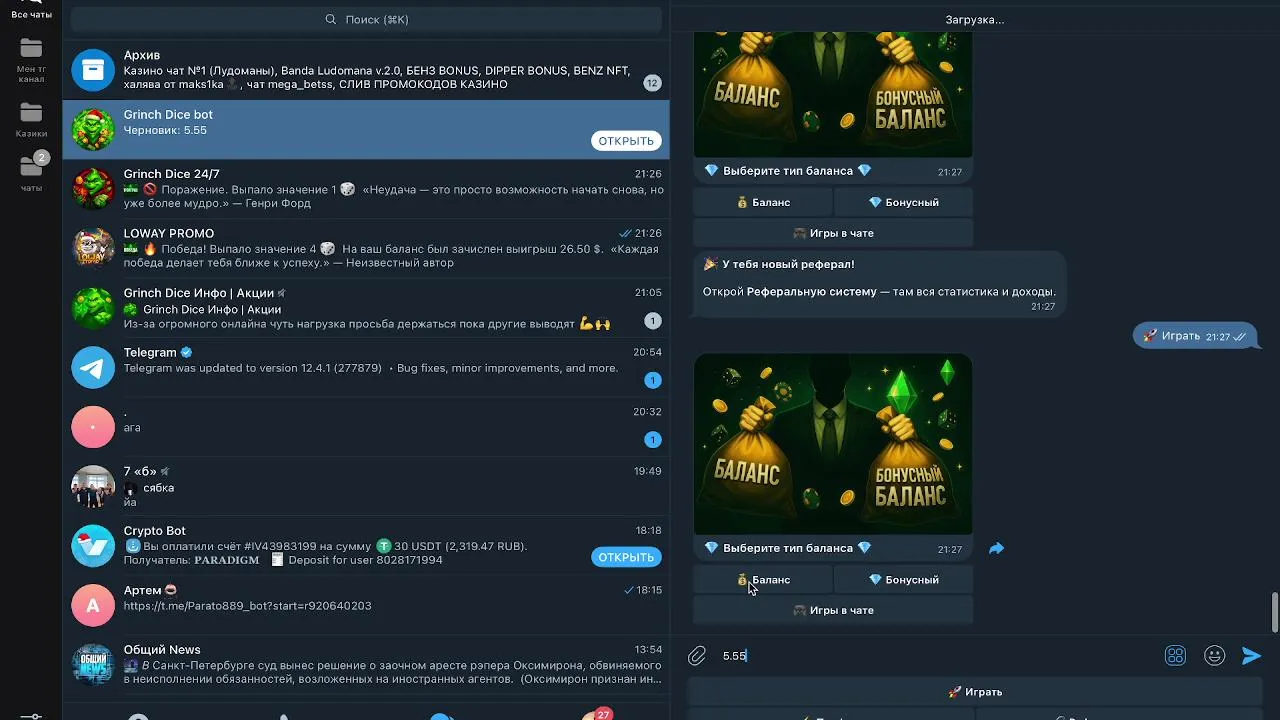Open the Telegram official chat
This screenshot has width=1280, height=720.
point(366,367)
